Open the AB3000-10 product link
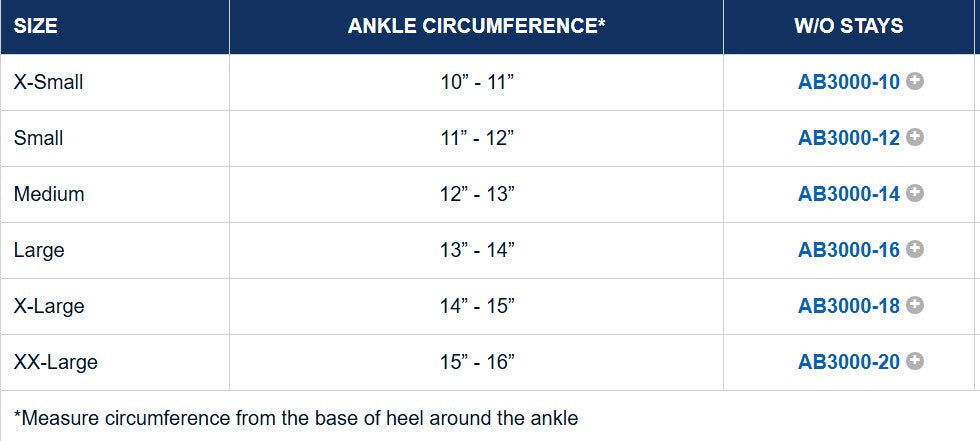The image size is (980, 441). pos(849,82)
